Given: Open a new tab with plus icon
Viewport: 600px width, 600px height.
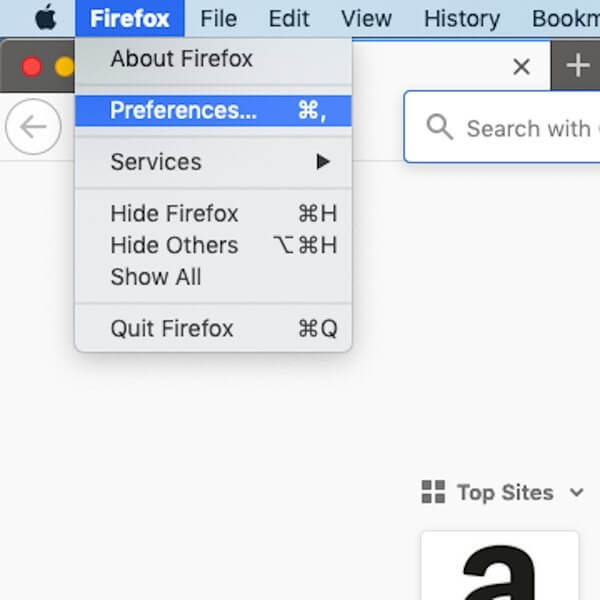Looking at the screenshot, I should tap(577, 66).
